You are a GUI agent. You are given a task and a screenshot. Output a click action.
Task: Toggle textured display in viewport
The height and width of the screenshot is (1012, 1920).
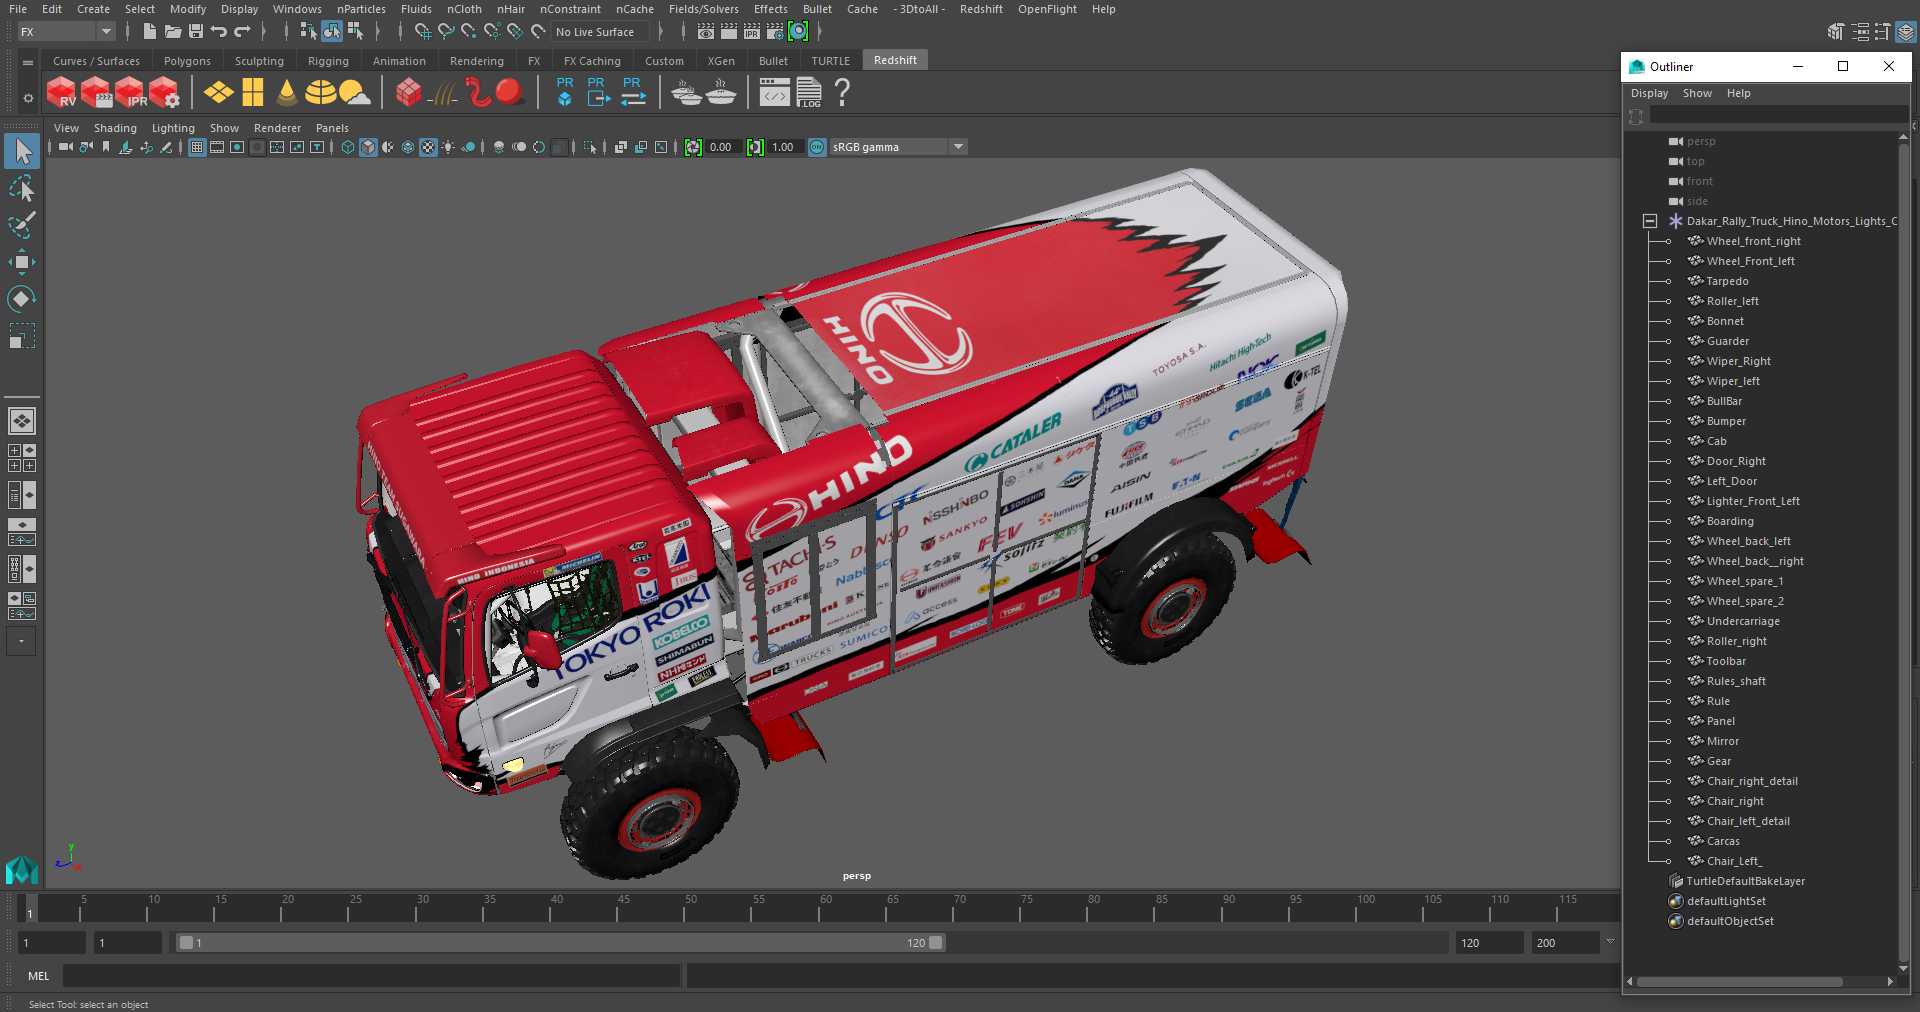pyautogui.click(x=428, y=147)
